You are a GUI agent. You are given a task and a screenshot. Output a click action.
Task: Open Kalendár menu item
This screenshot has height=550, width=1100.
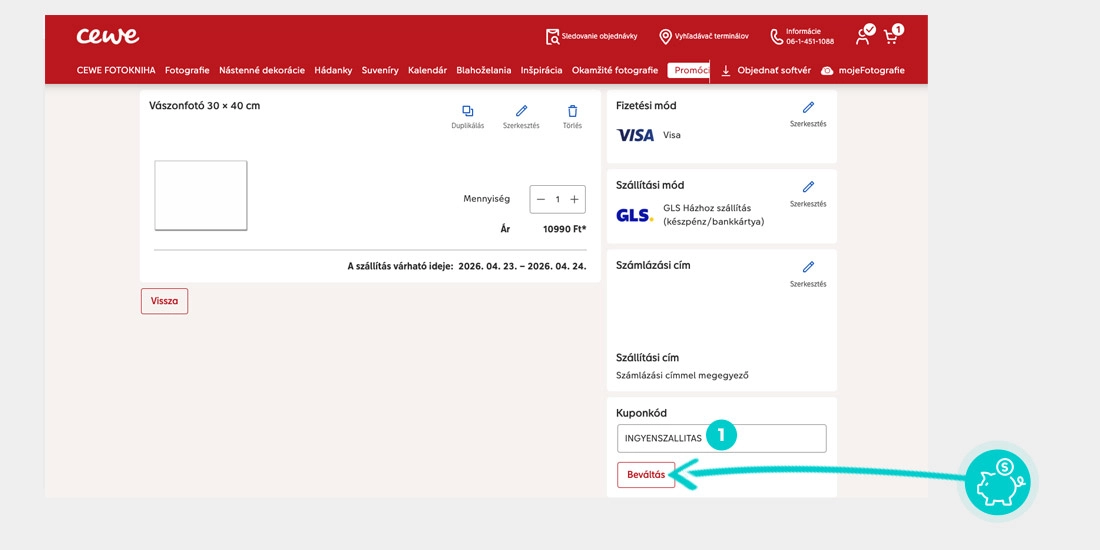tap(427, 70)
